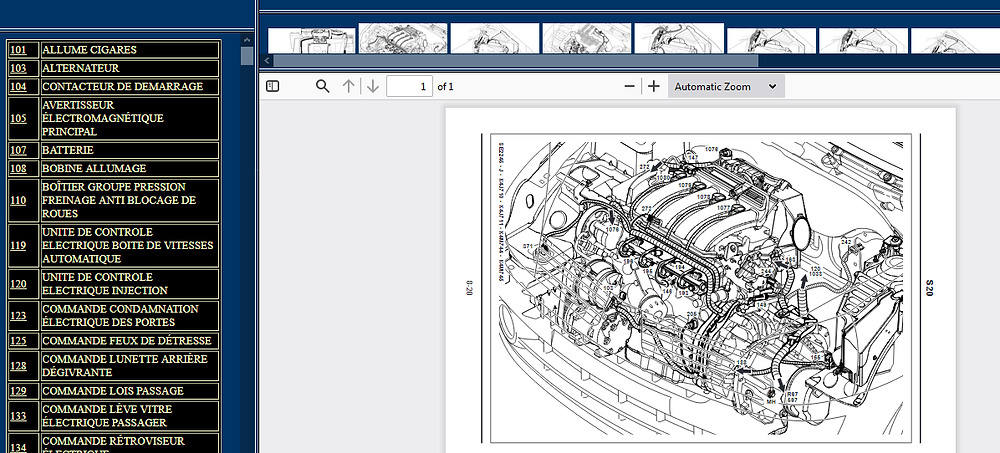
Task: Open link 134 COMMANDE RÉTROVISEUR
Action: tap(18, 448)
